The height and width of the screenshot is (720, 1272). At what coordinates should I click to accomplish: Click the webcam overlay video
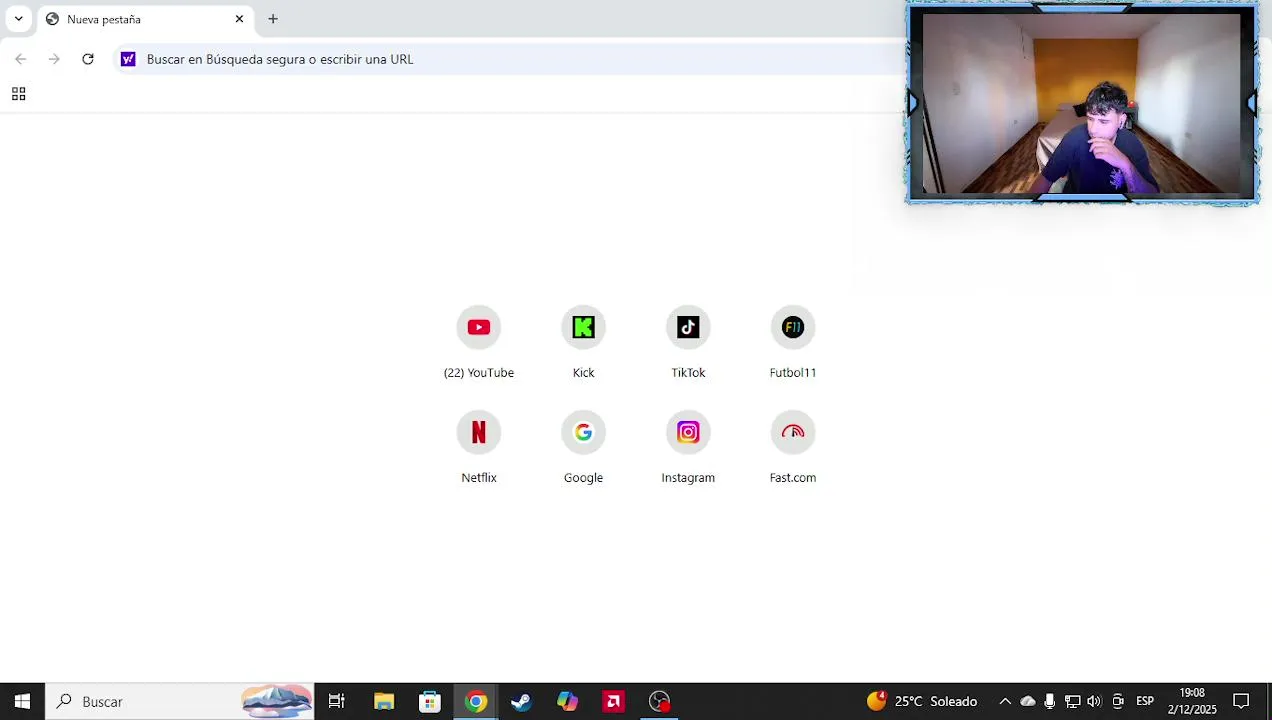[x=1082, y=103]
